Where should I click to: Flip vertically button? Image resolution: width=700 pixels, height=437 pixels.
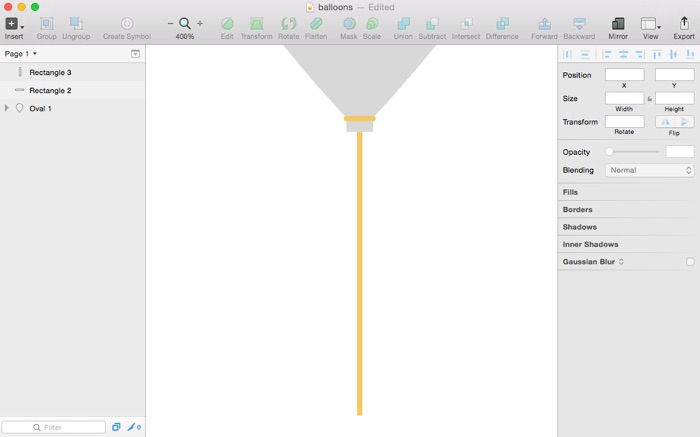(684, 122)
